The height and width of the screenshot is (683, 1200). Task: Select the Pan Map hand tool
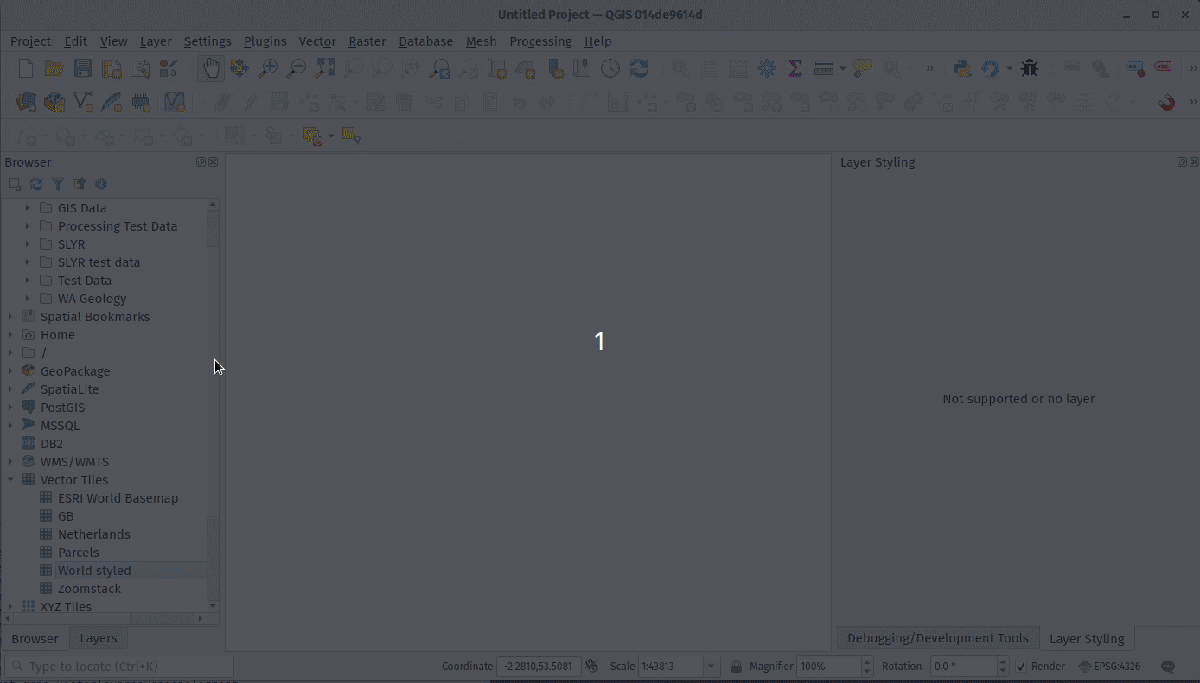(212, 69)
